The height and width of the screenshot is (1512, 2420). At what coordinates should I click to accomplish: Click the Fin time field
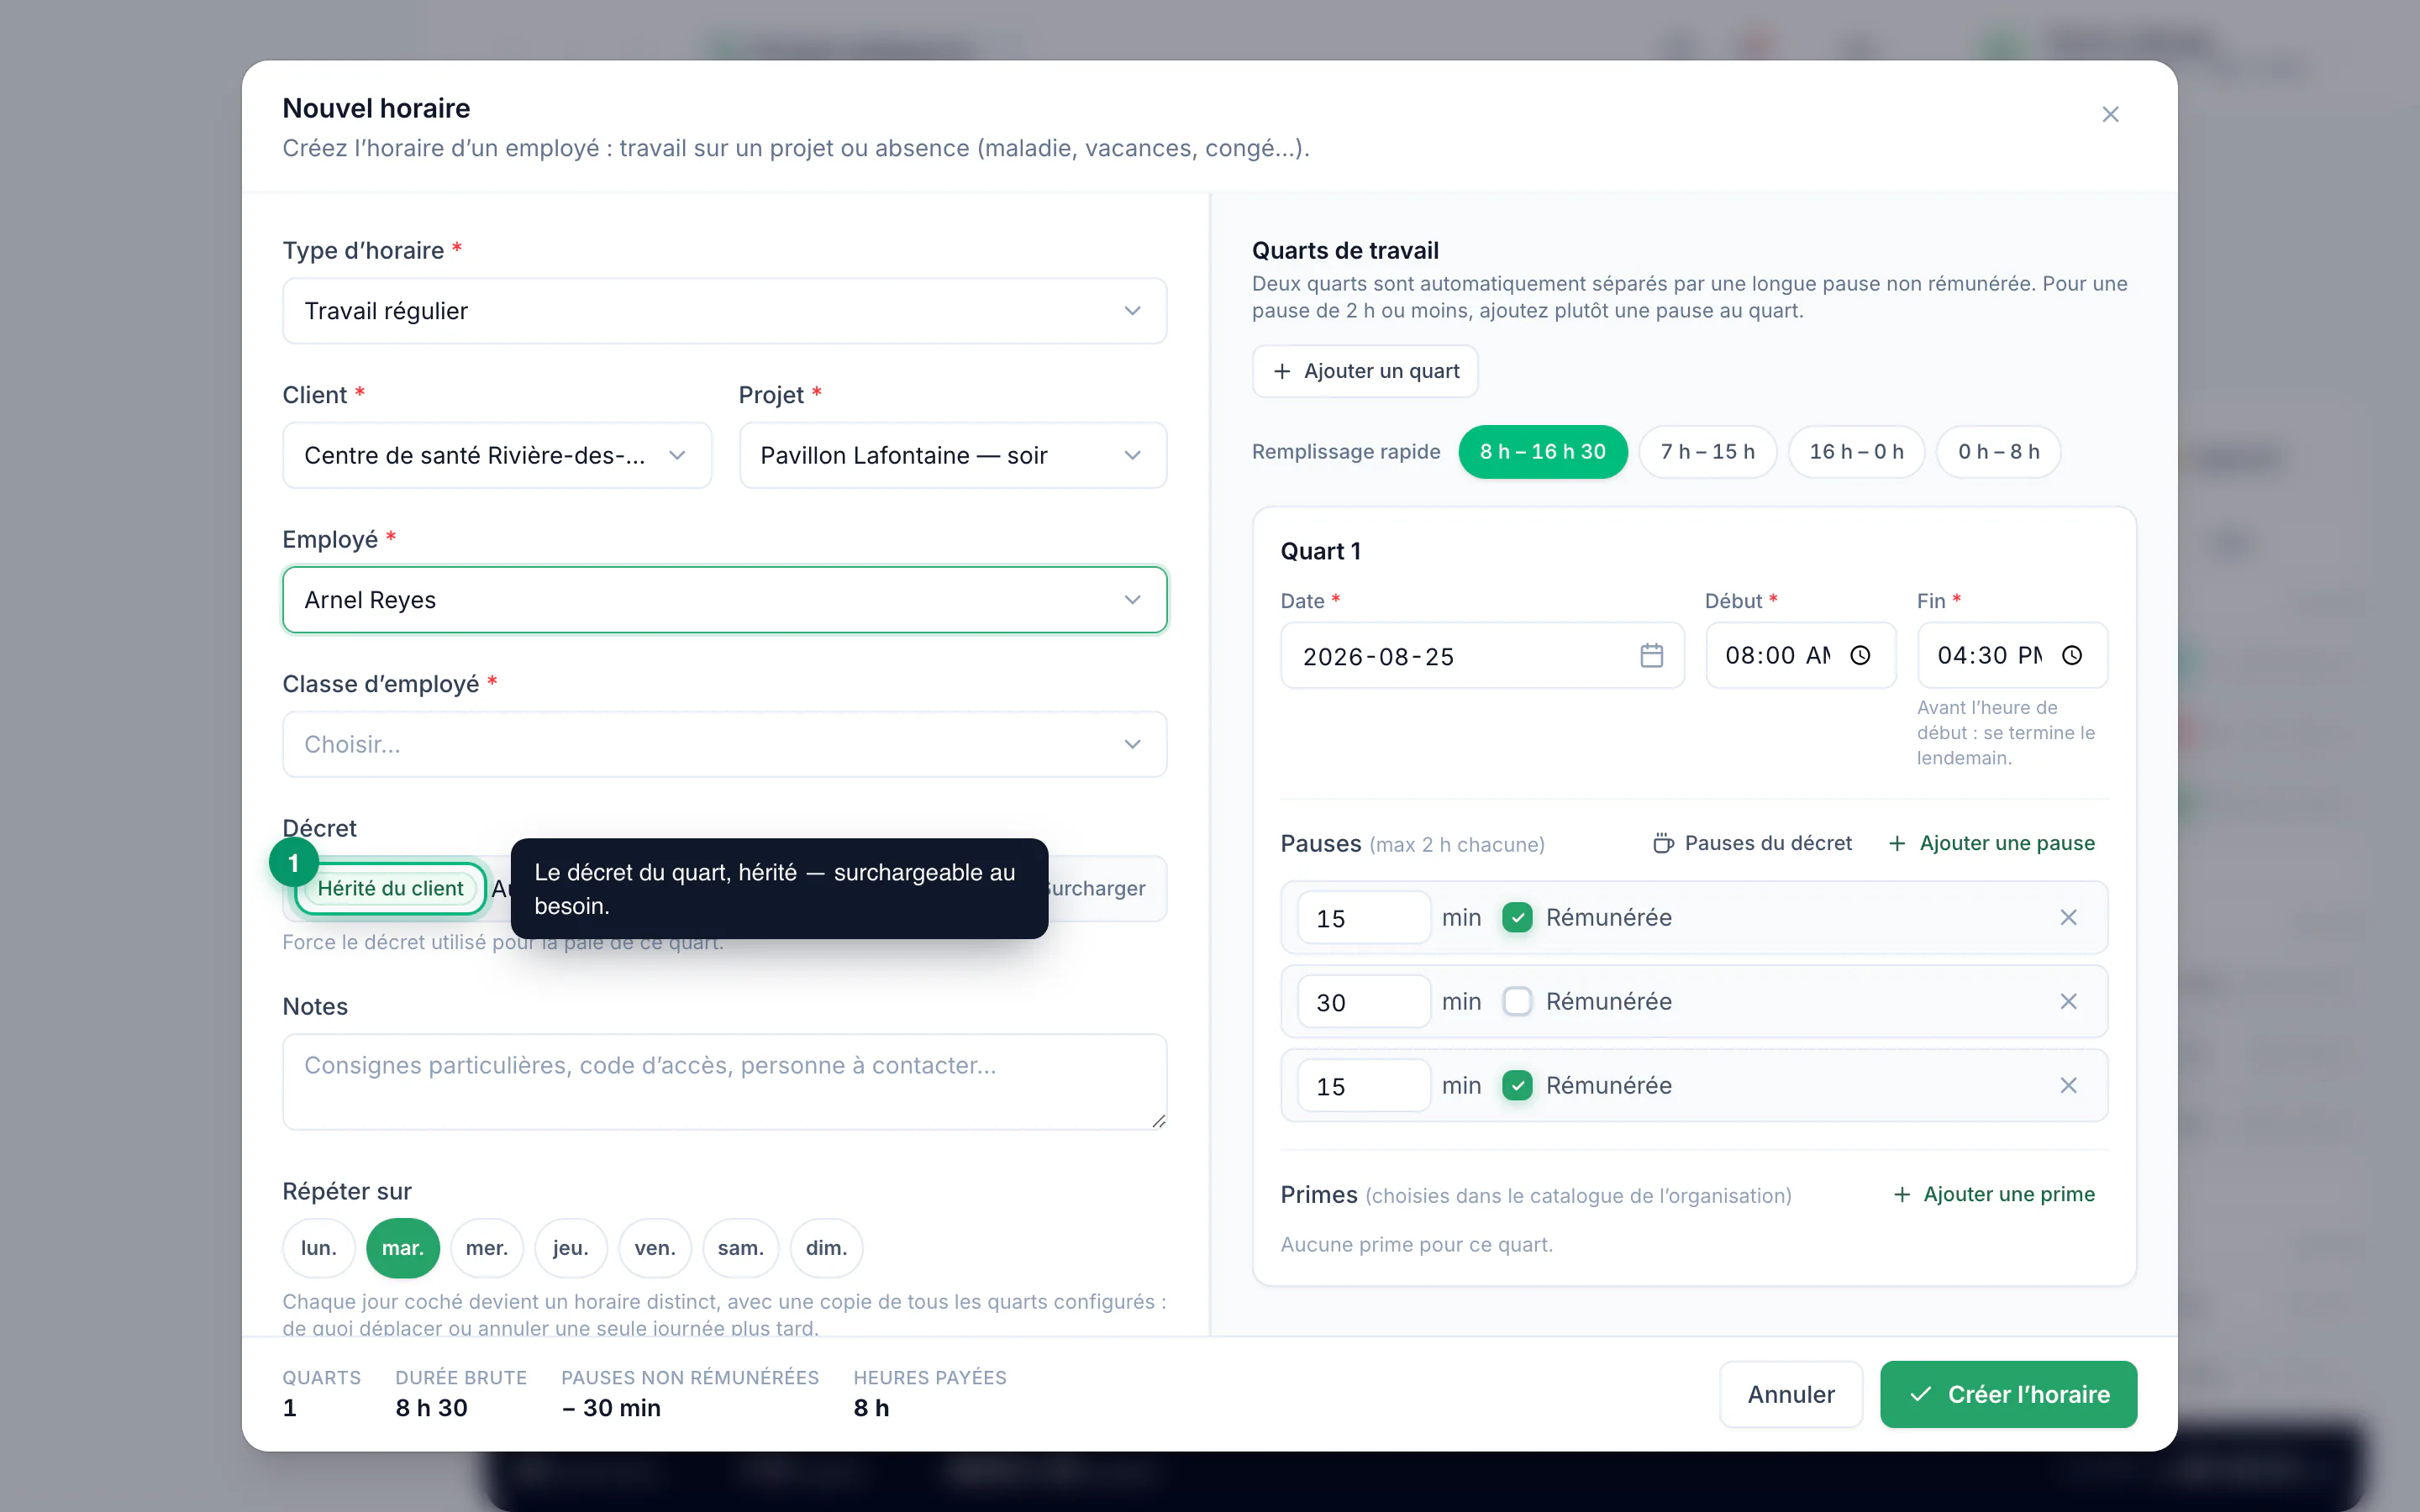[x=2012, y=655]
